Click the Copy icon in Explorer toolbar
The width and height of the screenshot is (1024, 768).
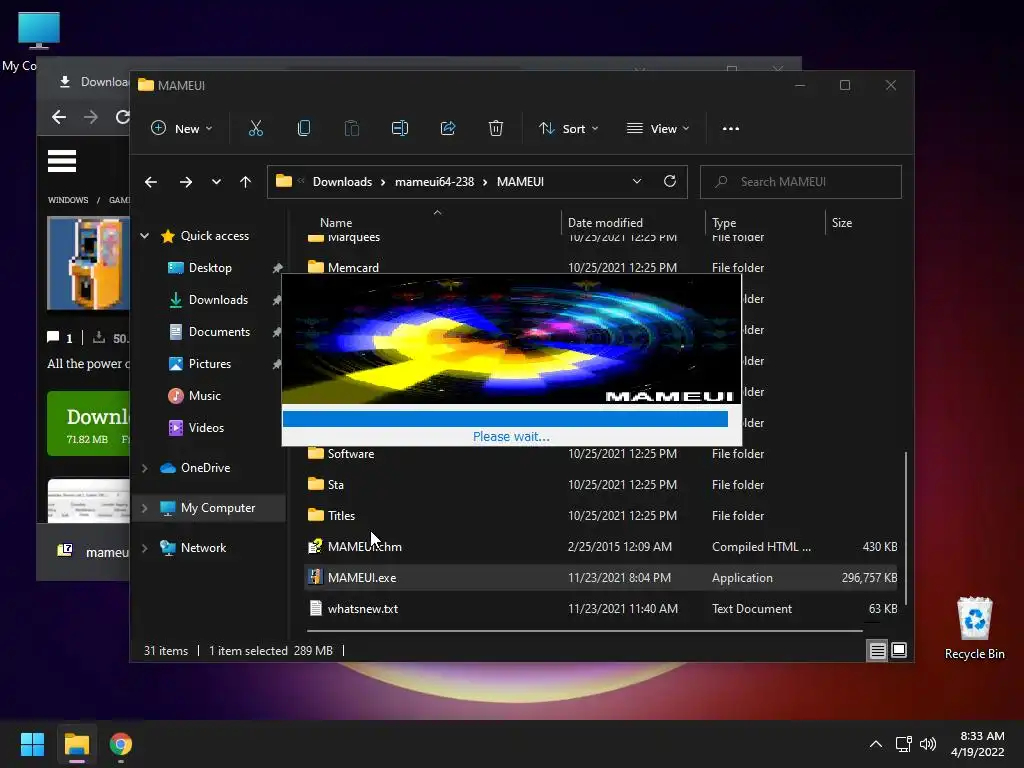(x=304, y=129)
